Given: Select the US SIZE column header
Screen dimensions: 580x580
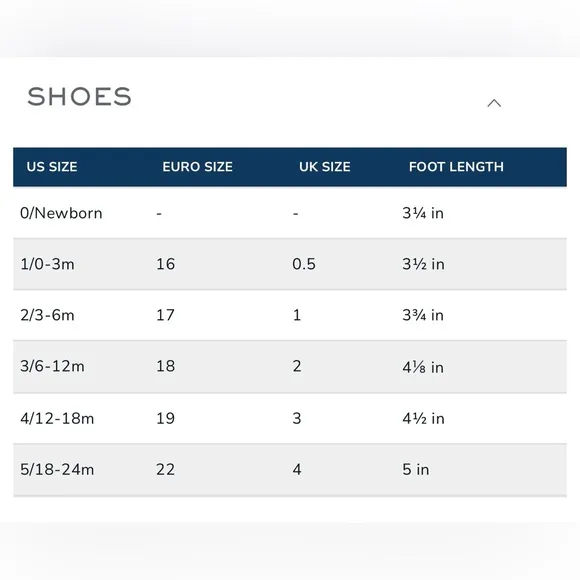Looking at the screenshot, I should (52, 167).
